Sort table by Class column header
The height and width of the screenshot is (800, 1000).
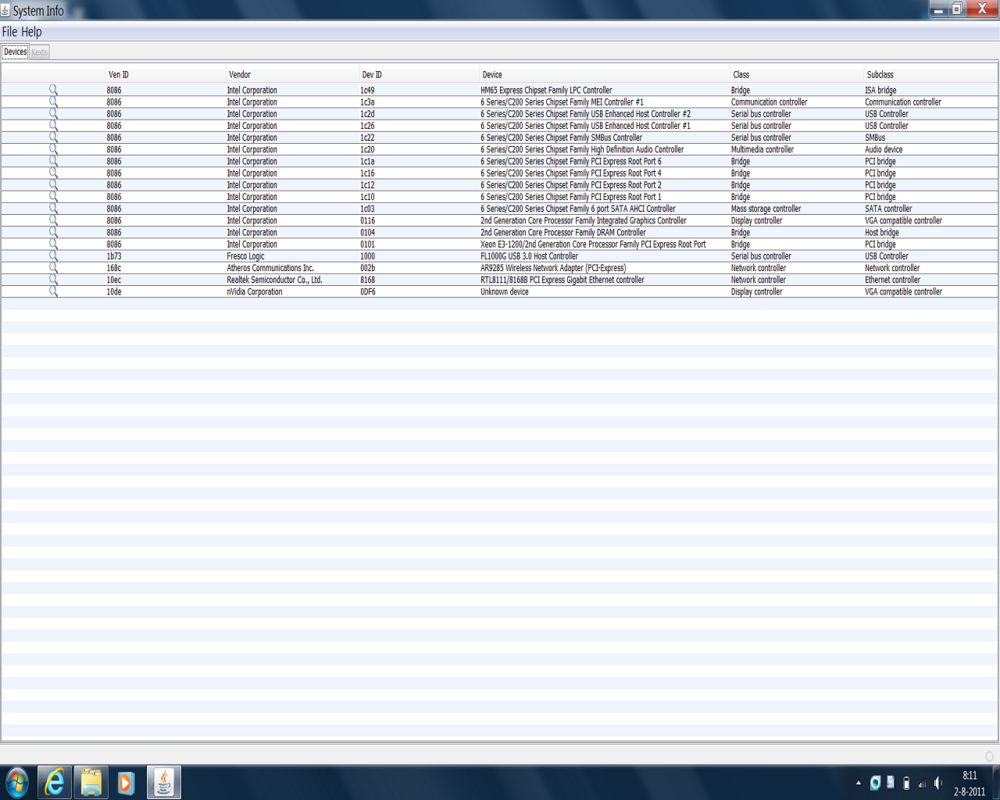tap(741, 75)
